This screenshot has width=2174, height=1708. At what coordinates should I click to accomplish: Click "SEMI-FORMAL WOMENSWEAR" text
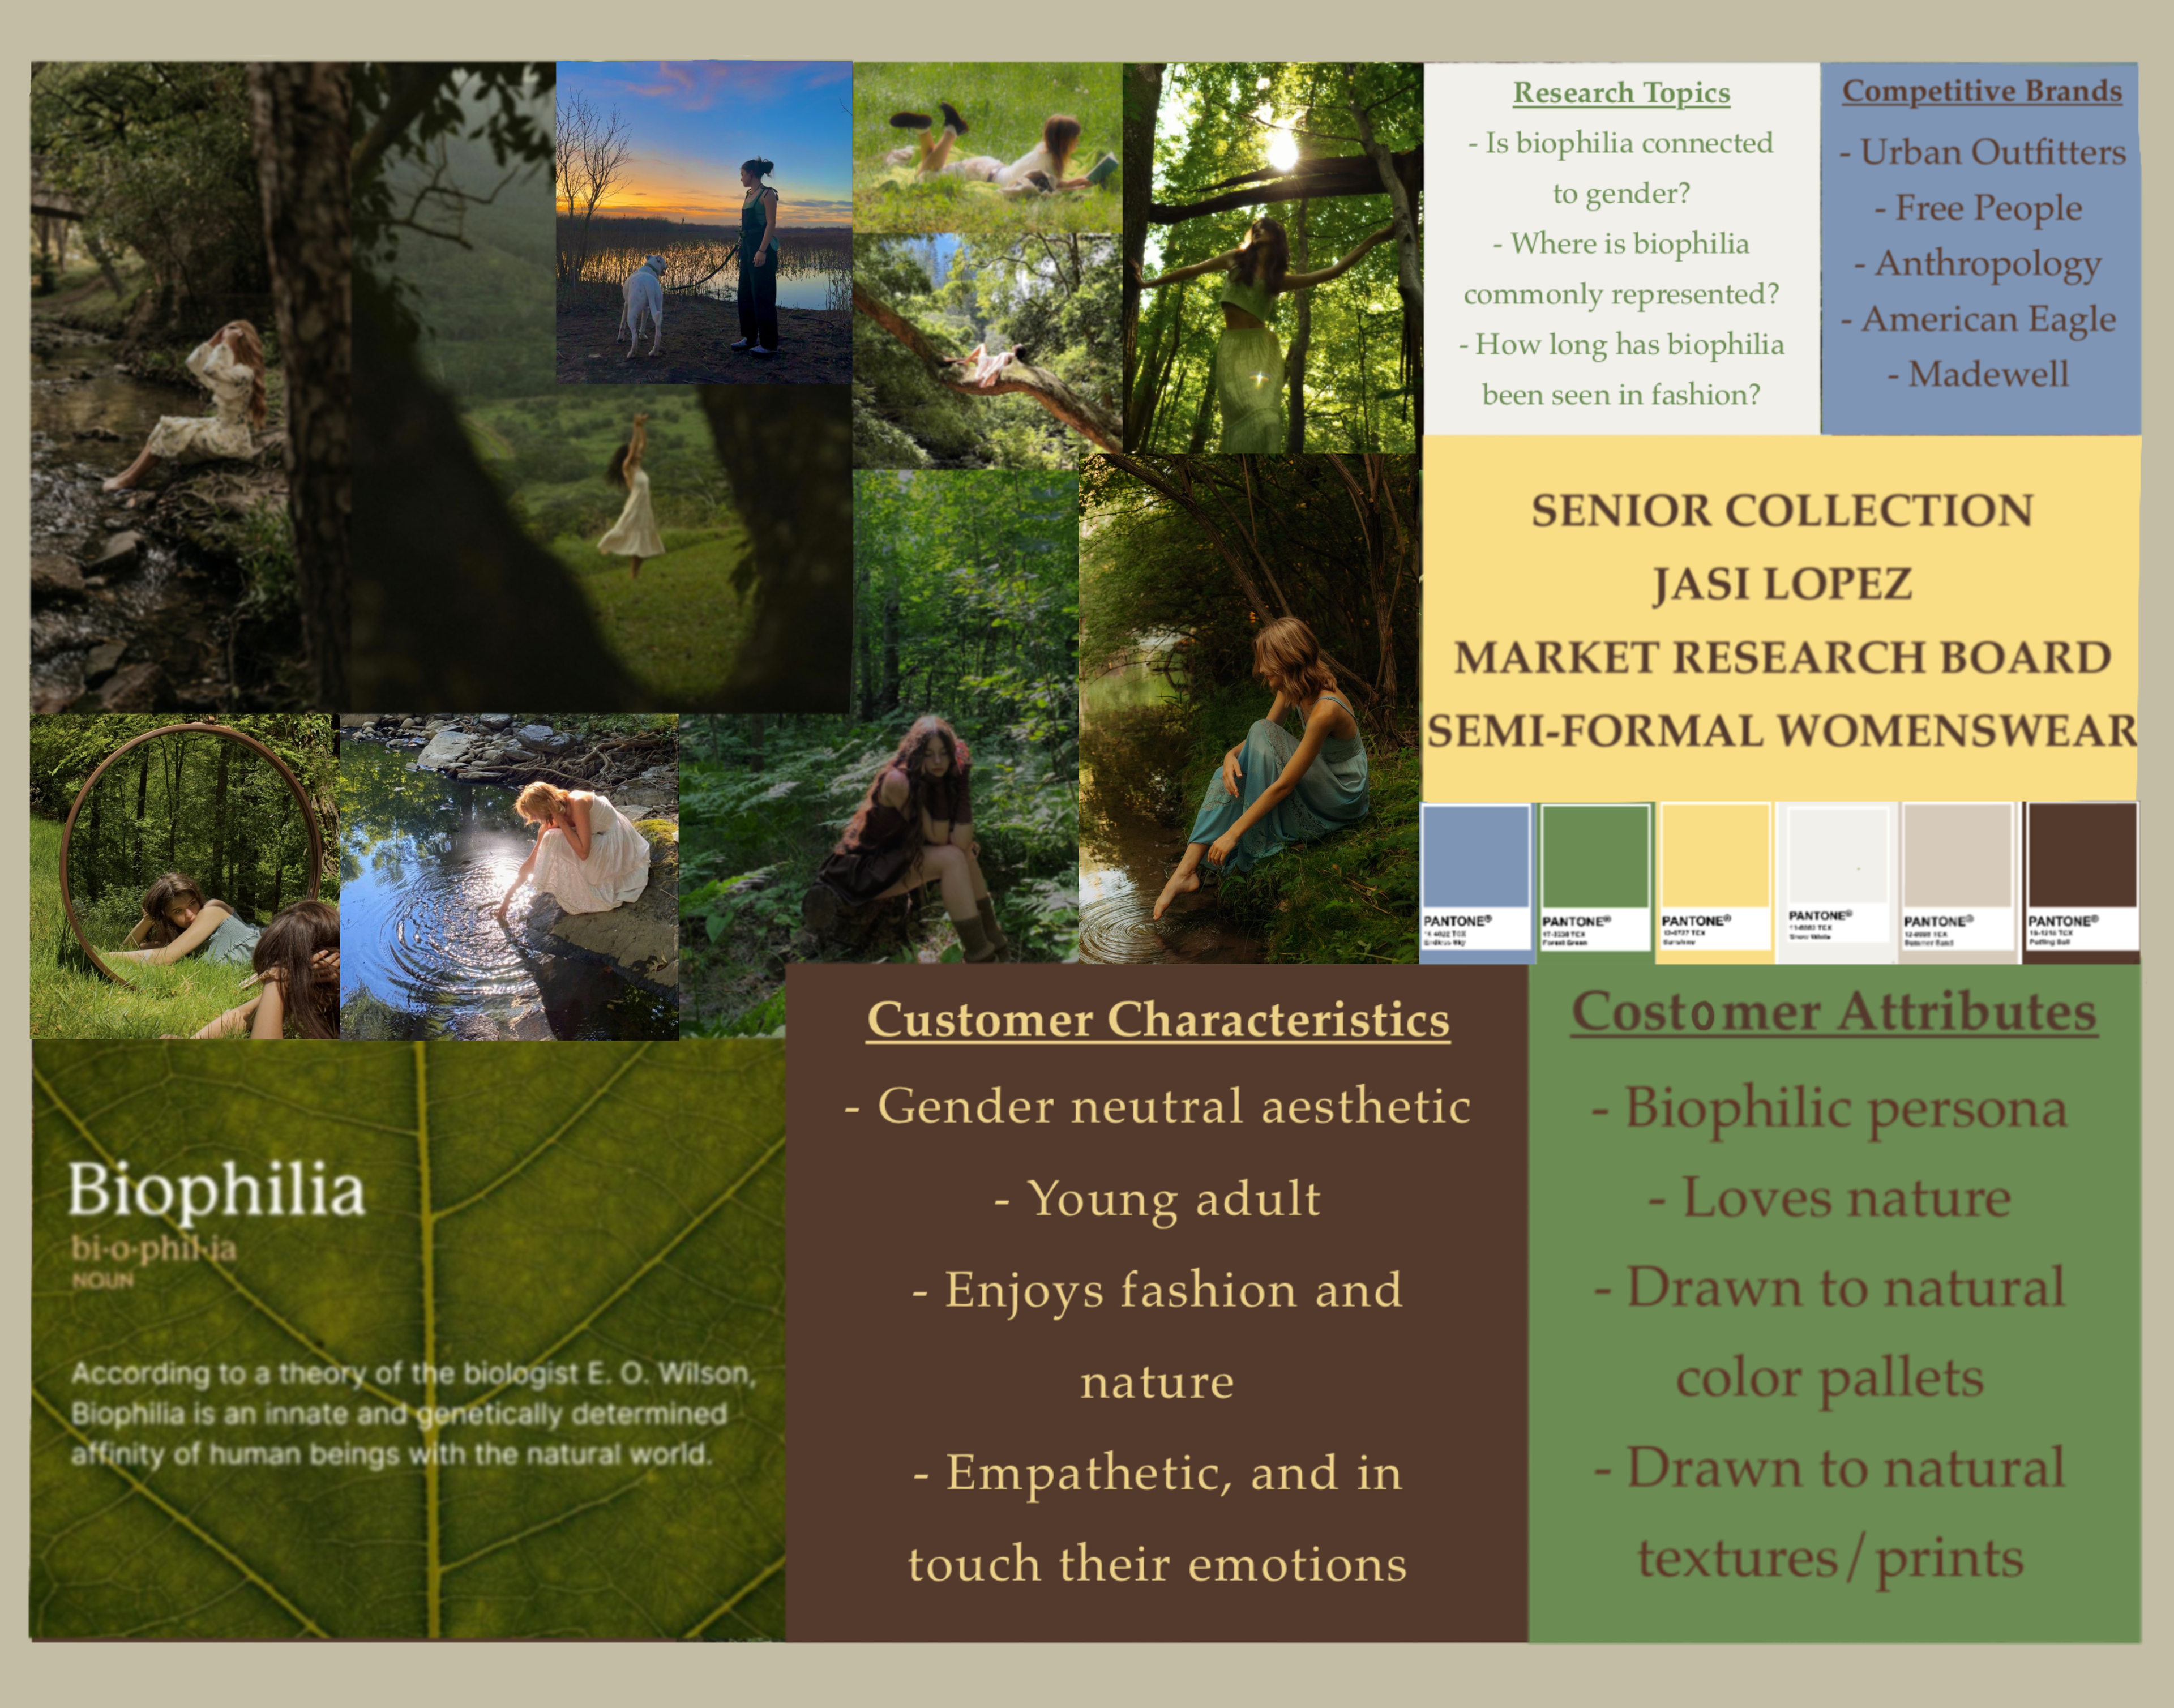click(1782, 731)
